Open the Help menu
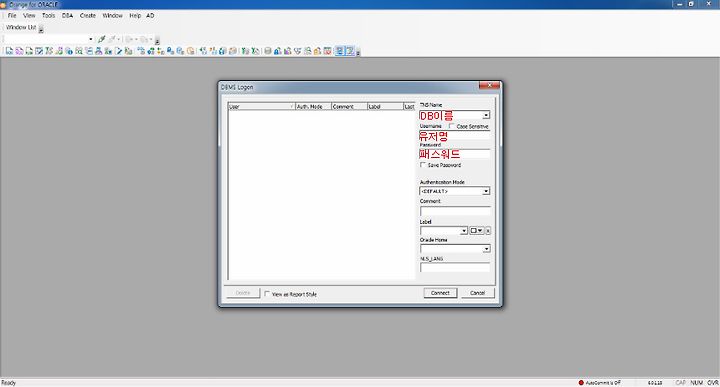Viewport: 720px width, 387px height. point(135,16)
